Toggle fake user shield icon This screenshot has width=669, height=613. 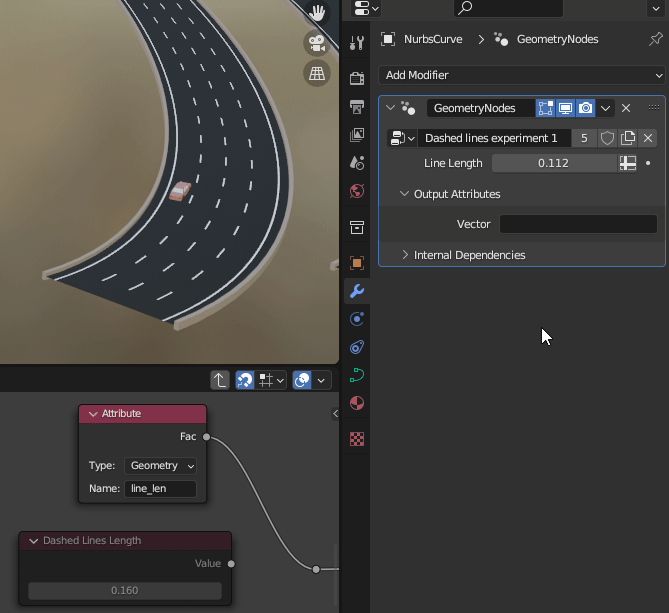pos(607,138)
